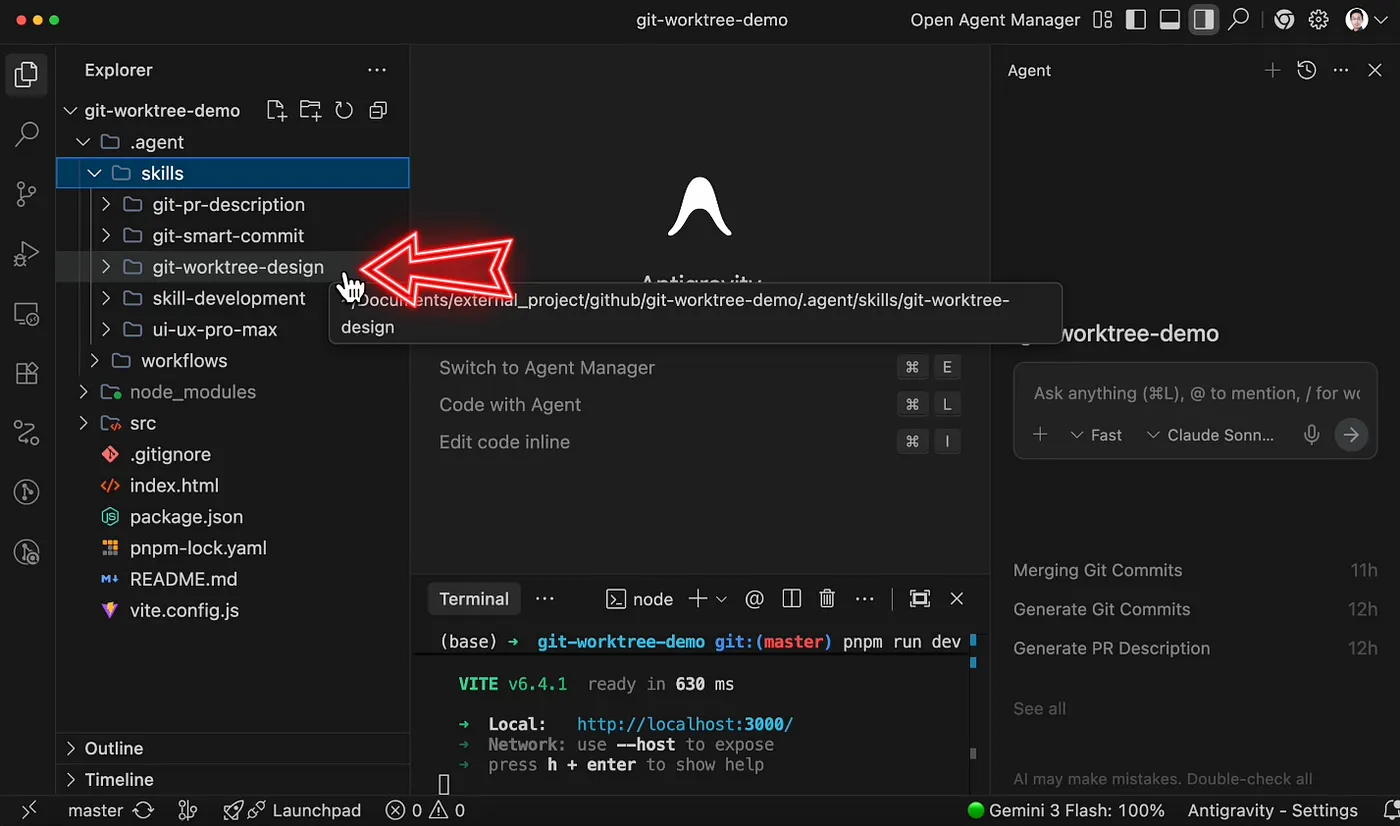Open Explorer more actions menu
Viewport: 1400px width, 826px height.
point(377,70)
